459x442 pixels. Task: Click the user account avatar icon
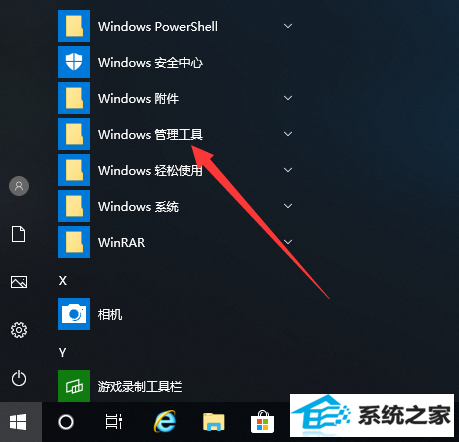[x=19, y=186]
